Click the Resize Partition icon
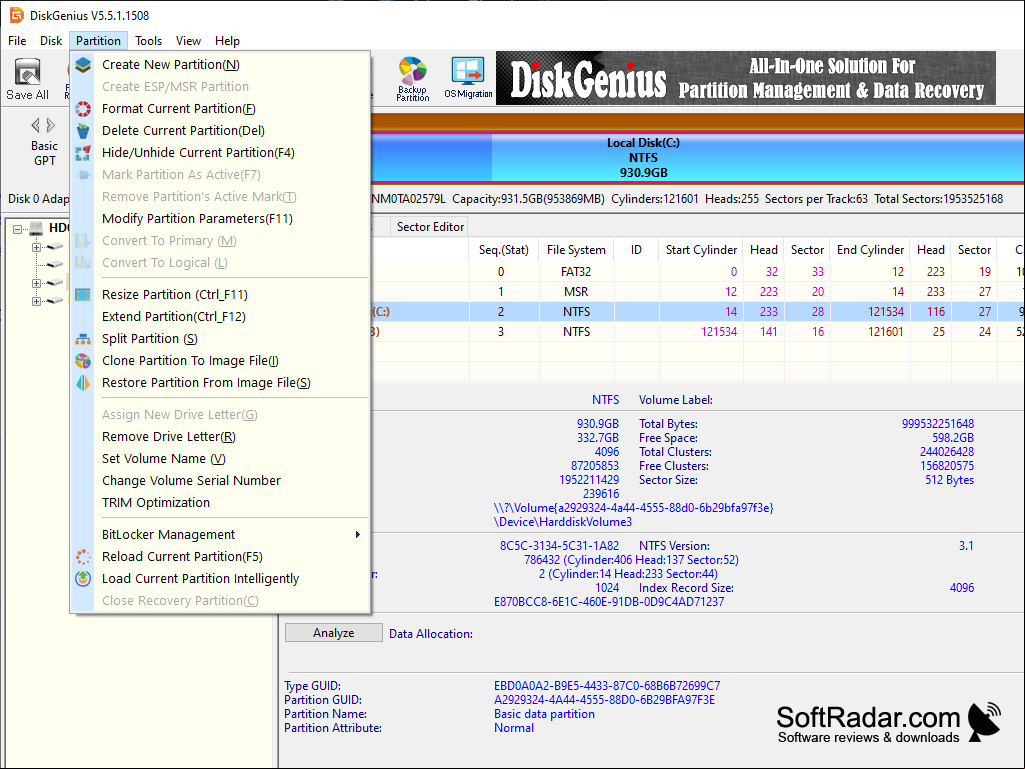1025x769 pixels. [83, 295]
